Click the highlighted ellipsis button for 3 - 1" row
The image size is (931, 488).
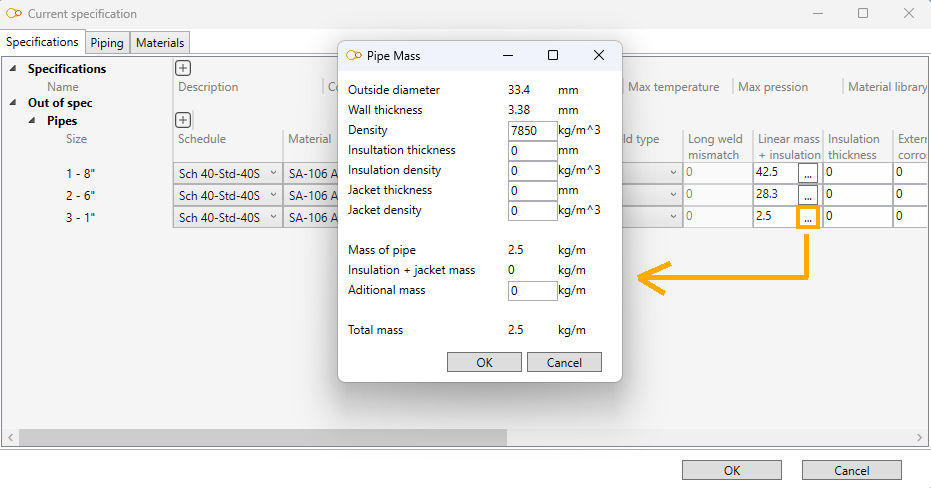(x=808, y=217)
